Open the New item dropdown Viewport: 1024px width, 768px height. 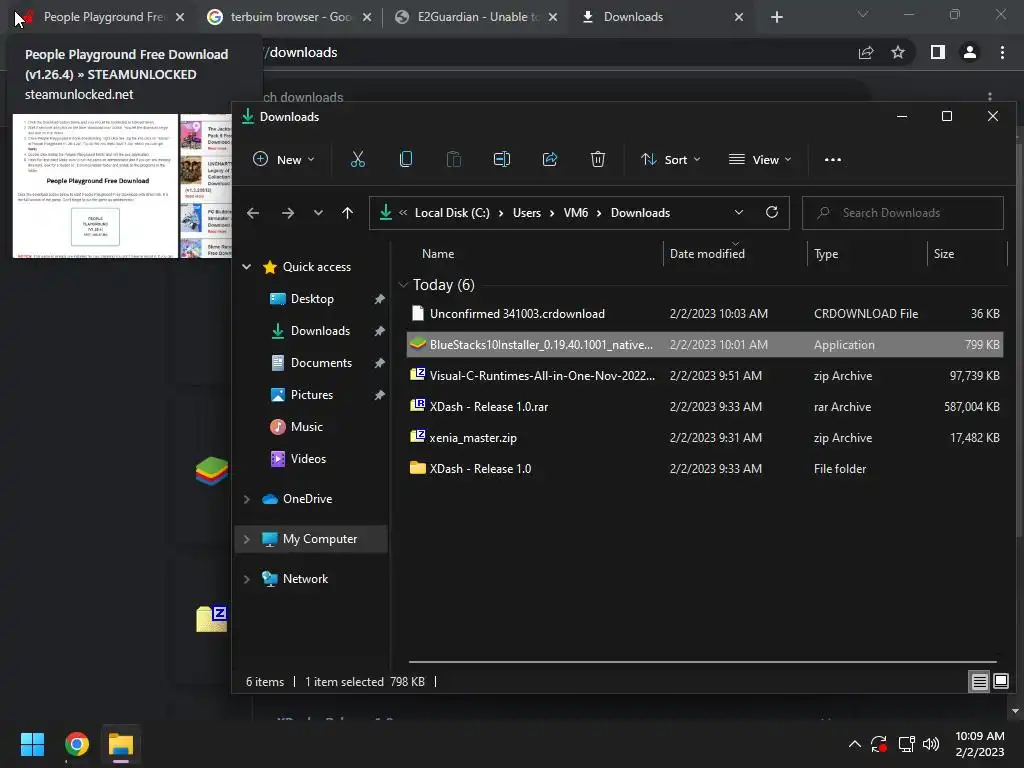(x=284, y=159)
